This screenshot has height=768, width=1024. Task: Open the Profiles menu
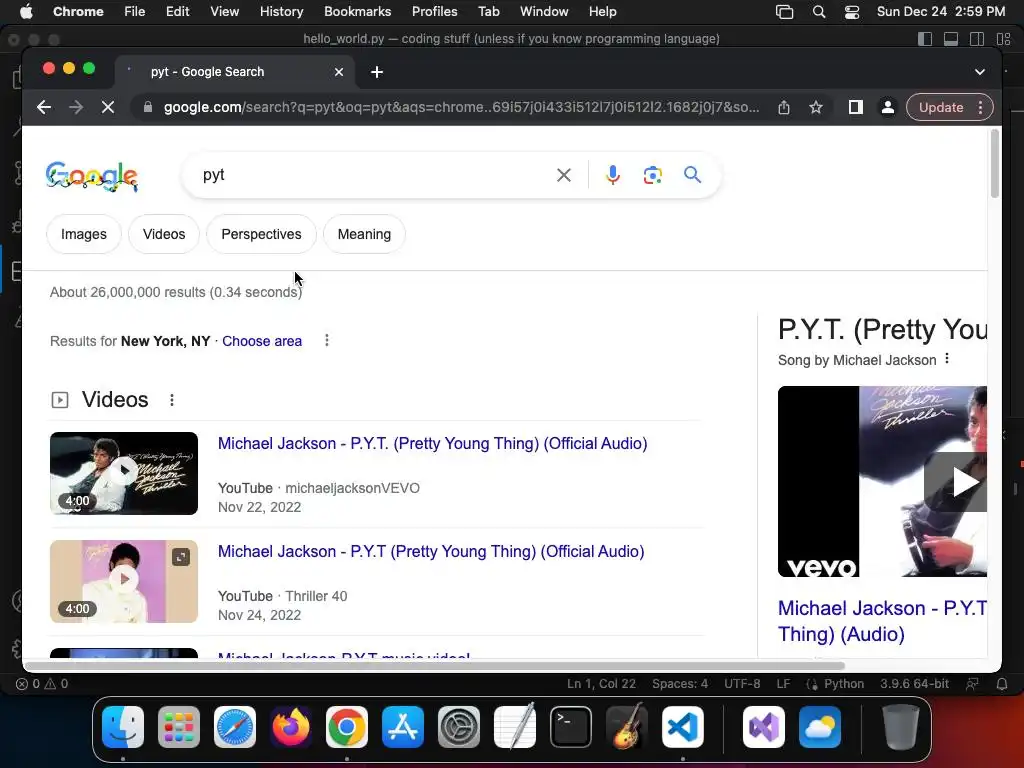click(x=434, y=11)
